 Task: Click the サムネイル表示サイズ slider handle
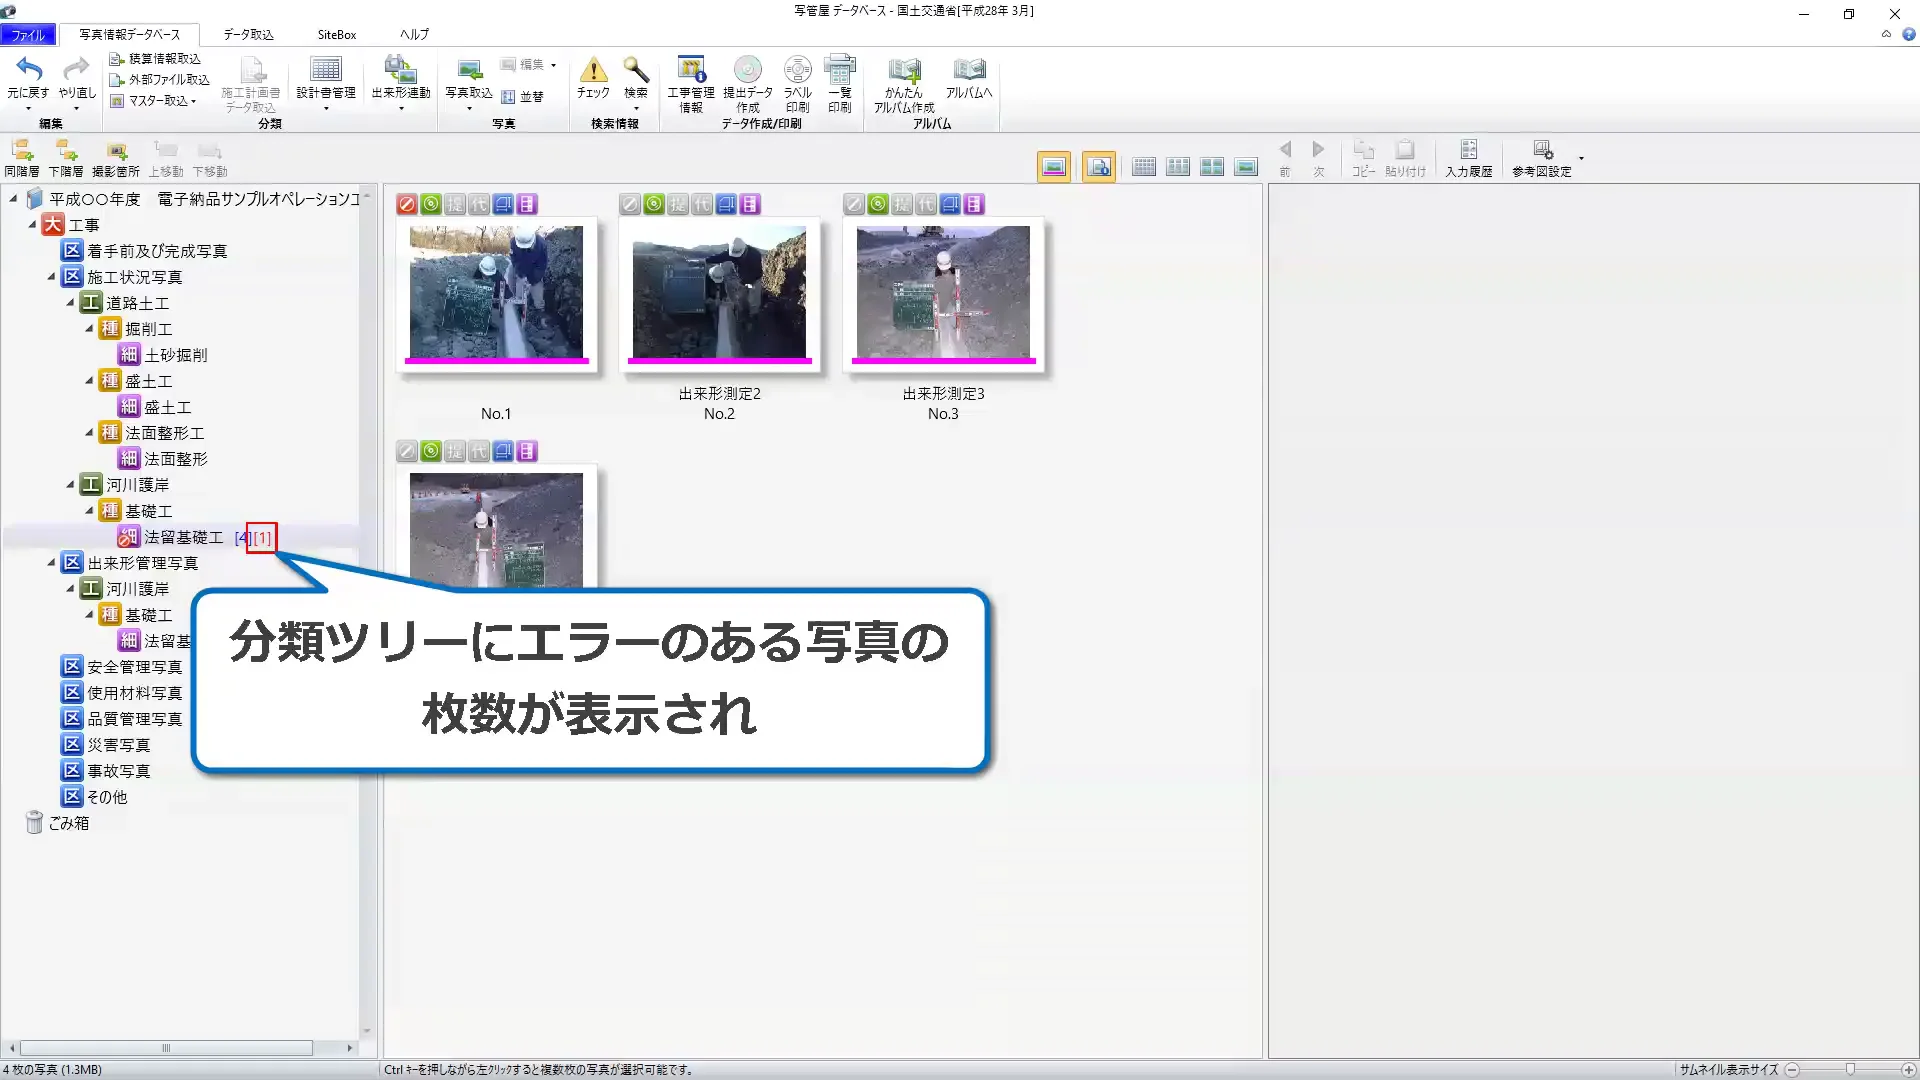pyautogui.click(x=1850, y=1070)
